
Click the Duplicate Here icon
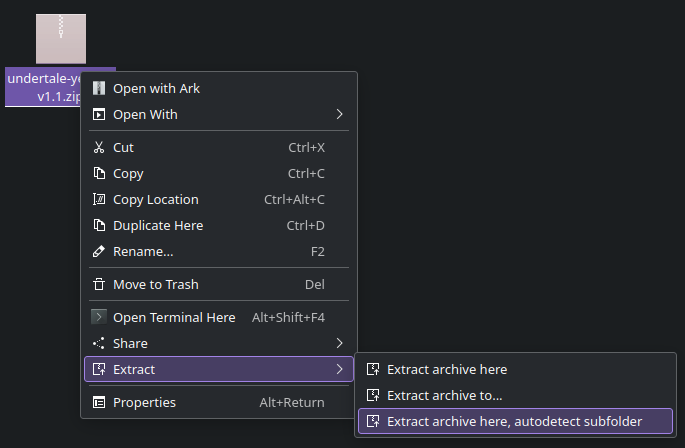tap(99, 225)
